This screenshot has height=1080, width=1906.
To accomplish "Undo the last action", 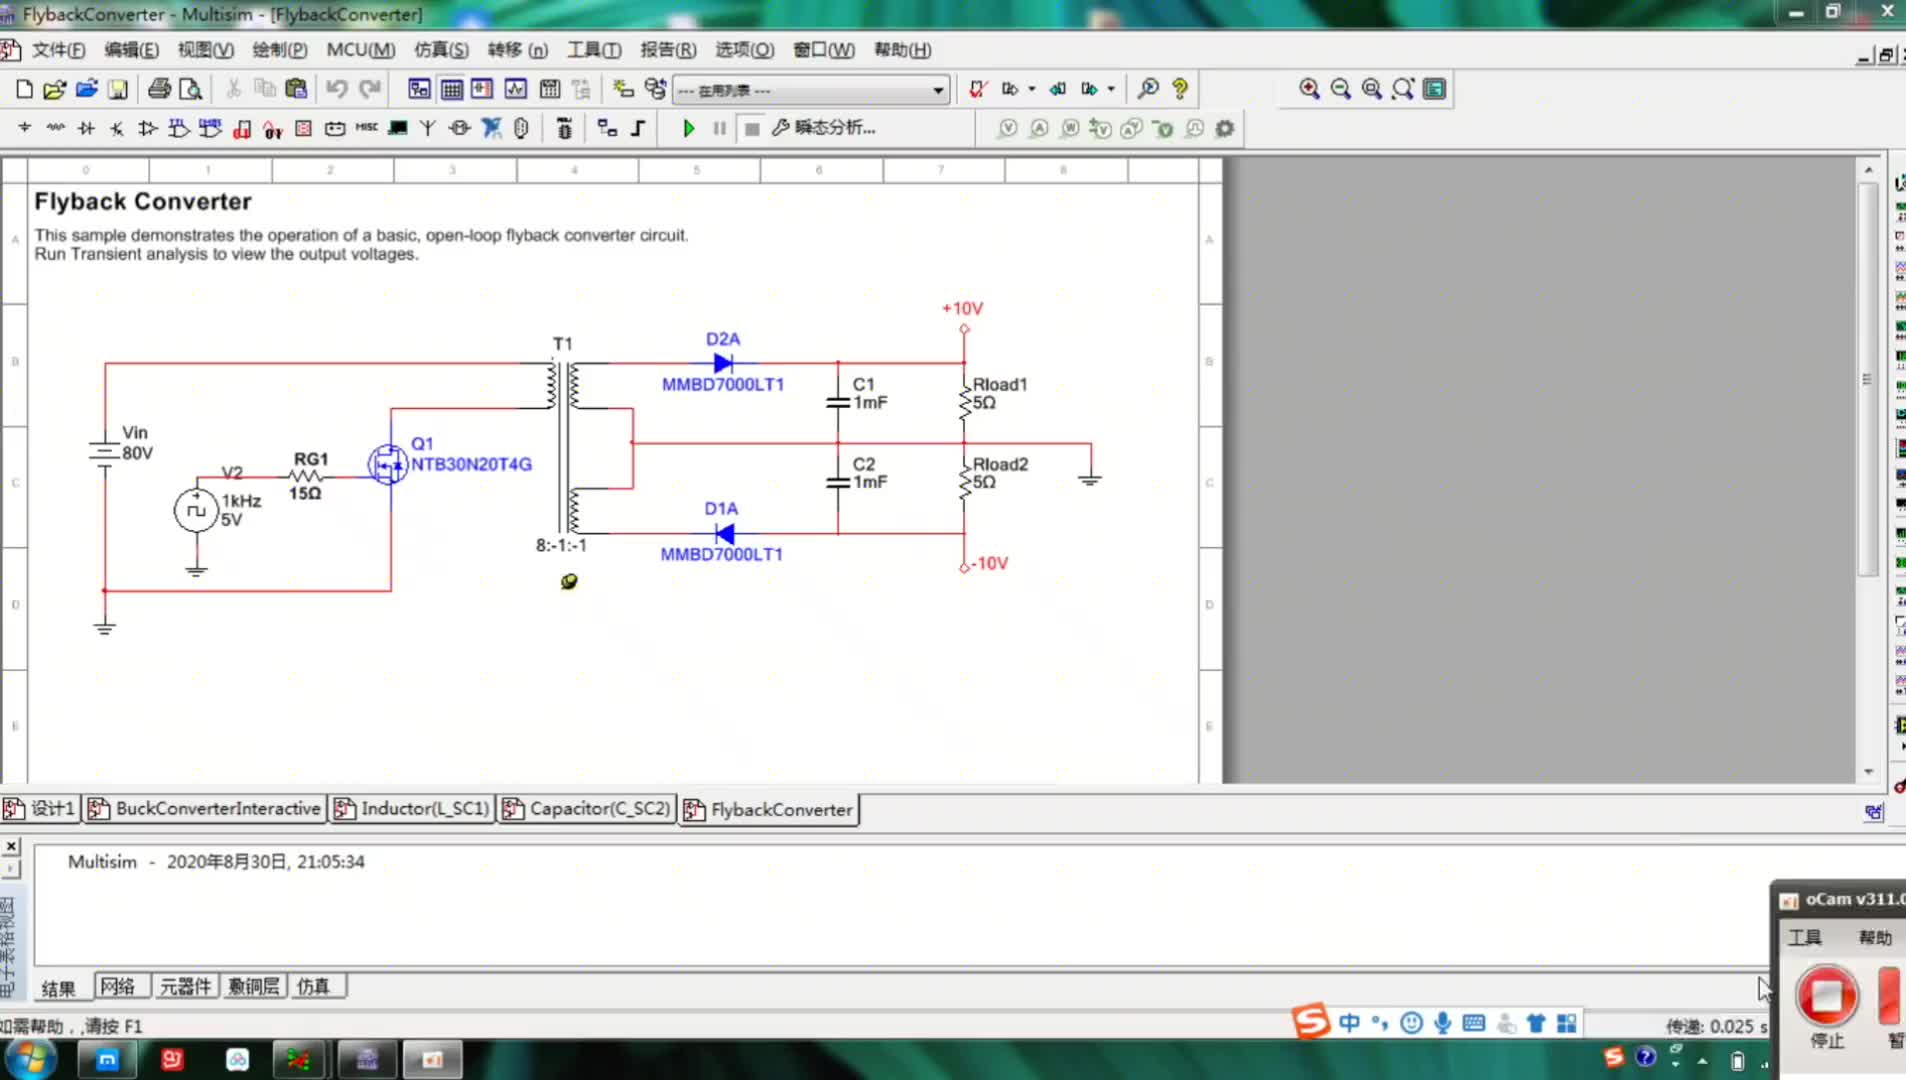I will (x=336, y=89).
